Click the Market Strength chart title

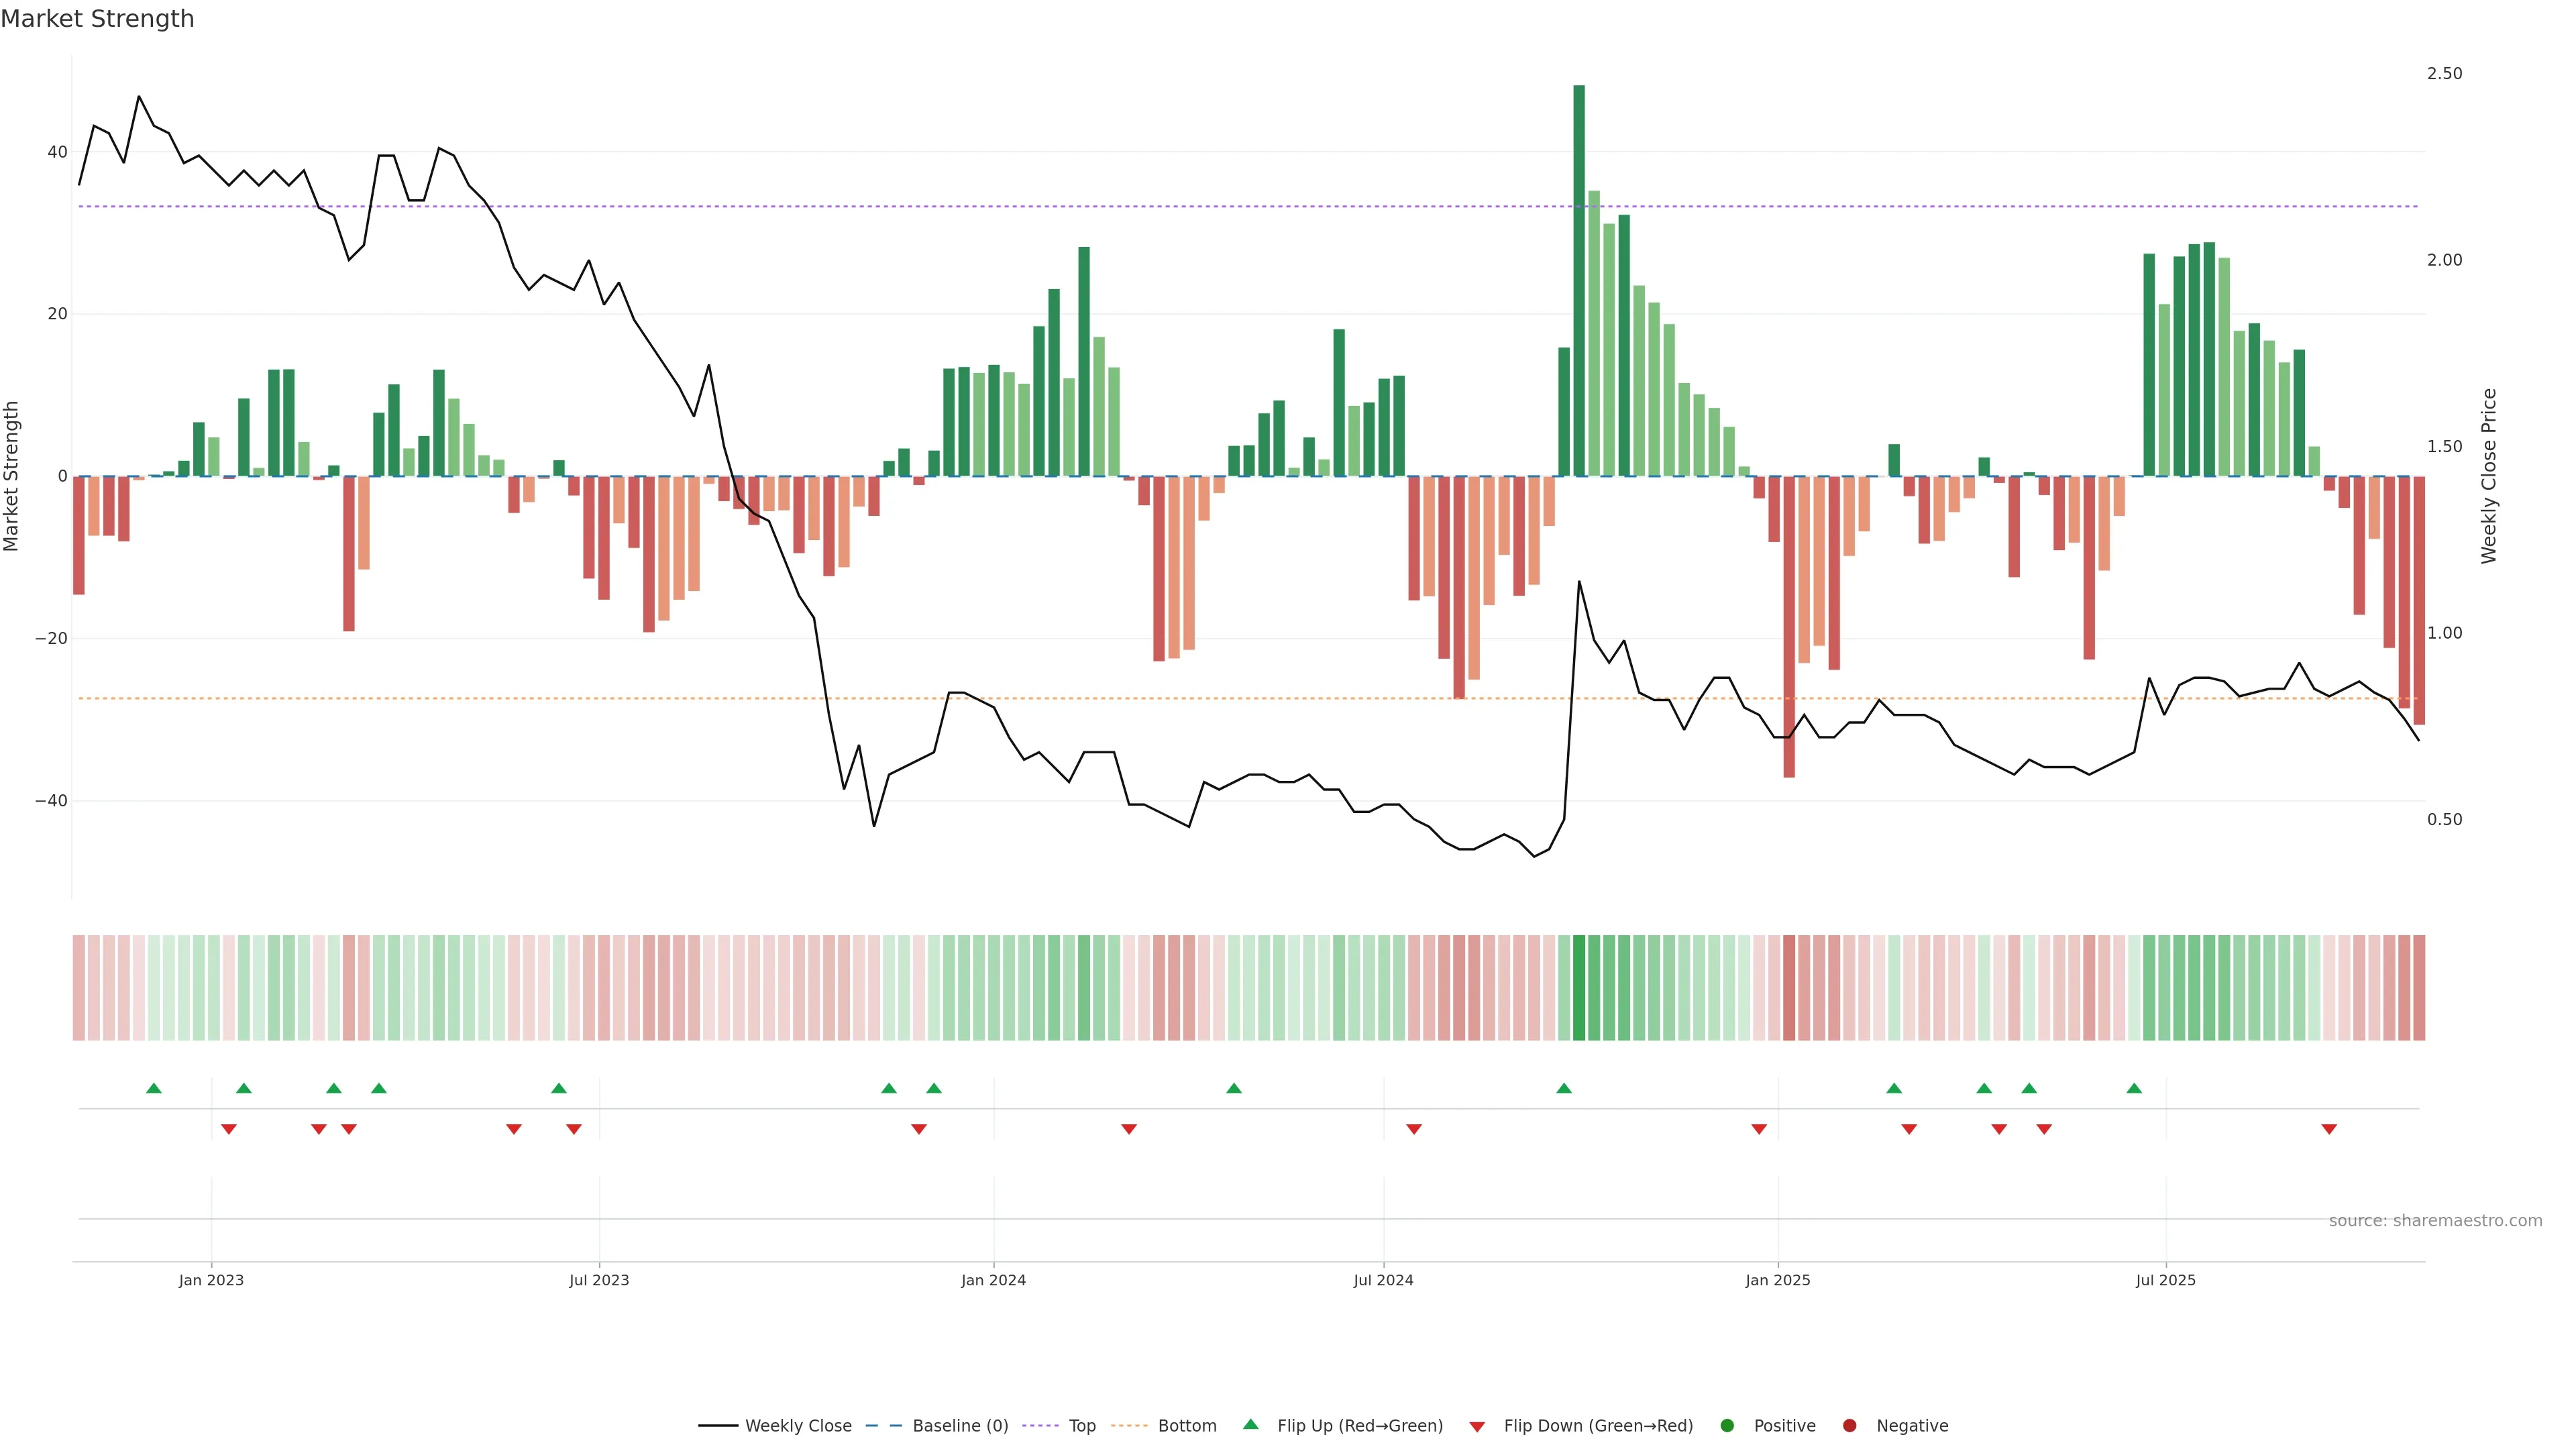point(97,19)
